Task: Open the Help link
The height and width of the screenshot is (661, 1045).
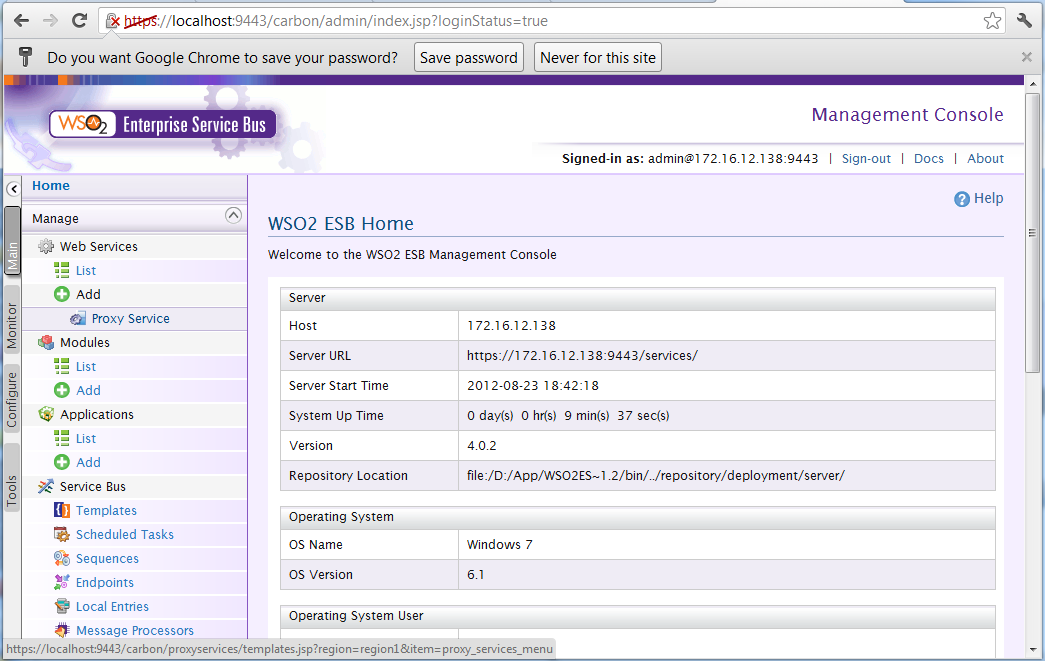Action: click(988, 198)
